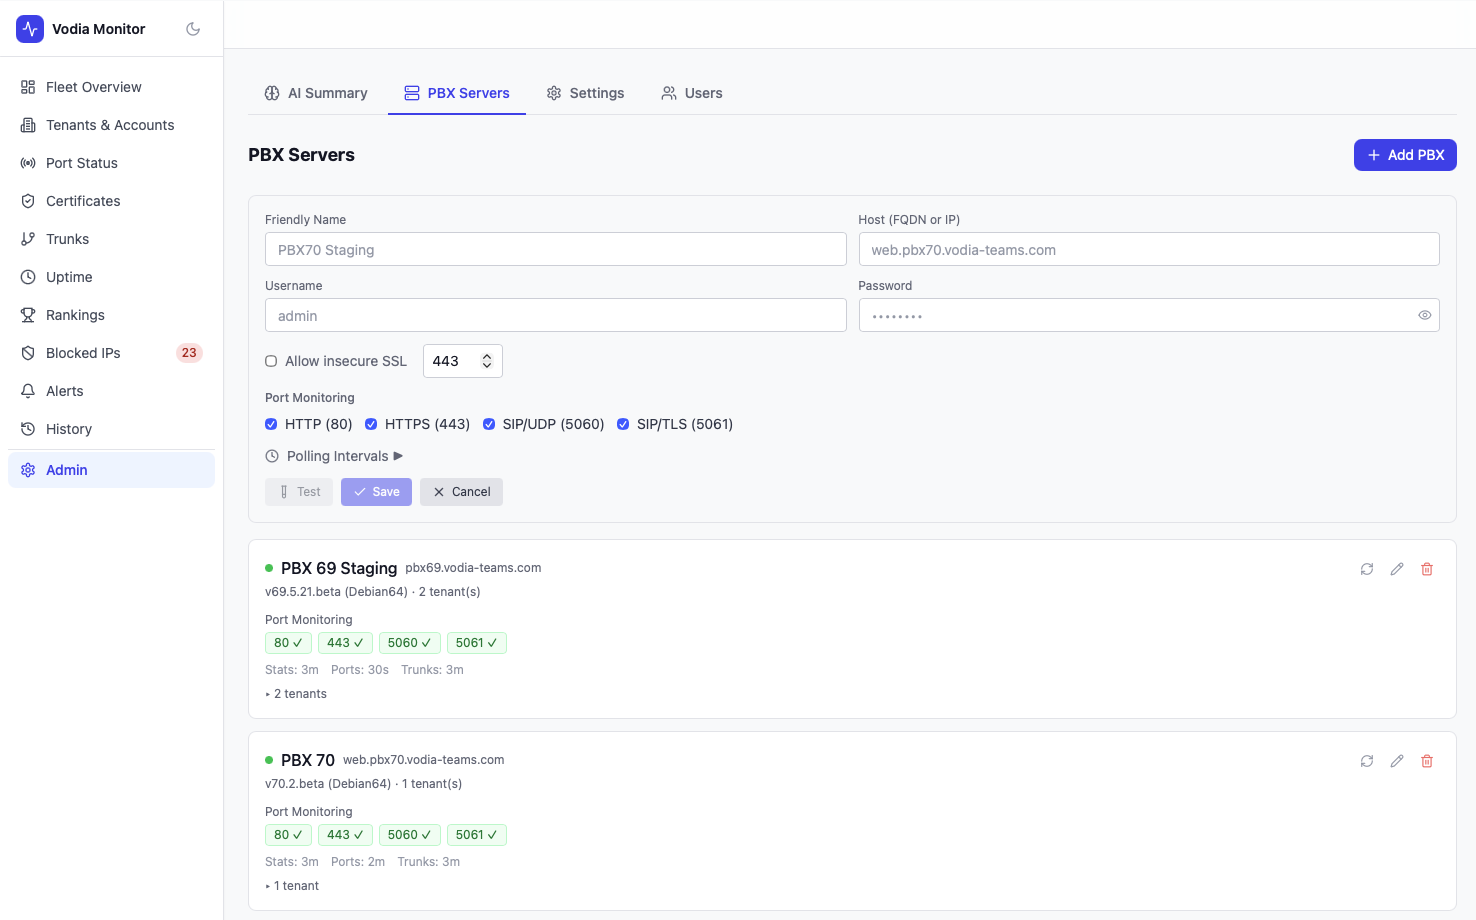Expand the 2 tenants list
Viewport: 1476px width, 920px height.
[x=297, y=694]
